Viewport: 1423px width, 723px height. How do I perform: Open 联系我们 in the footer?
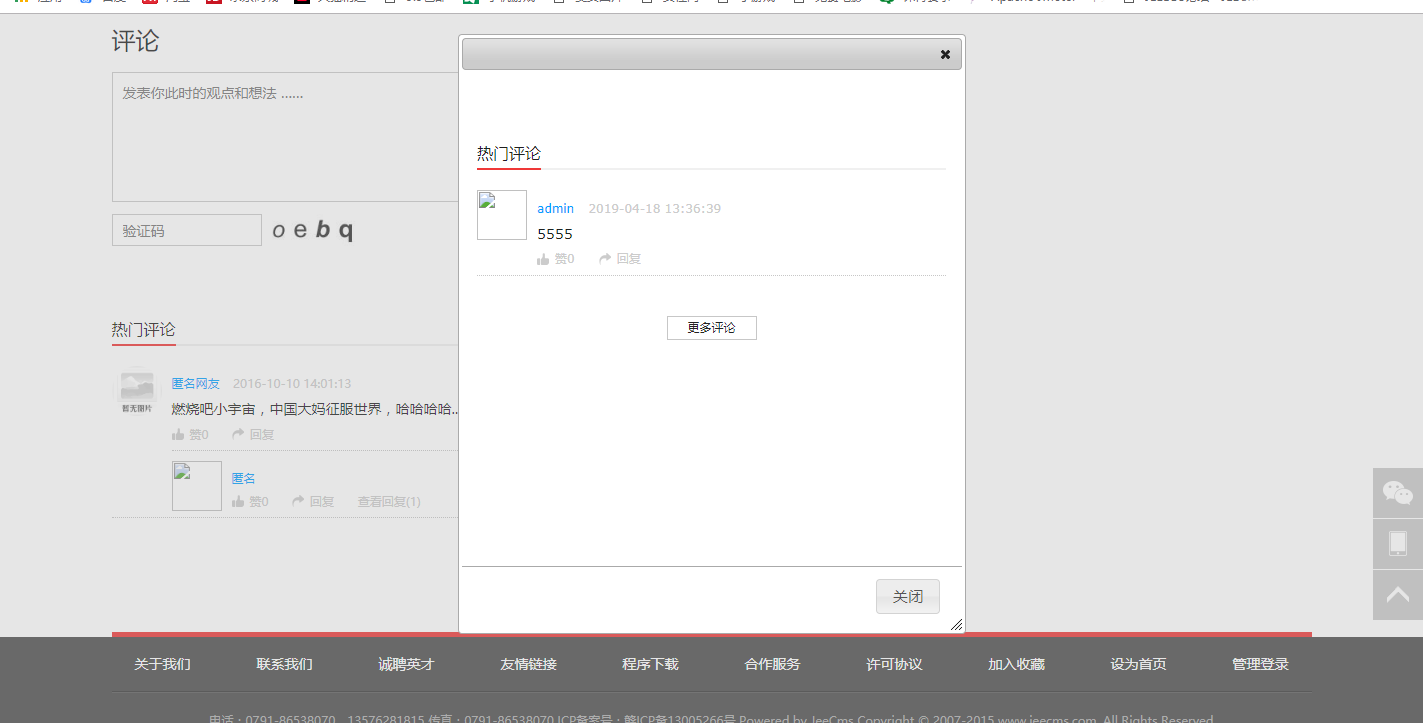tap(285, 664)
